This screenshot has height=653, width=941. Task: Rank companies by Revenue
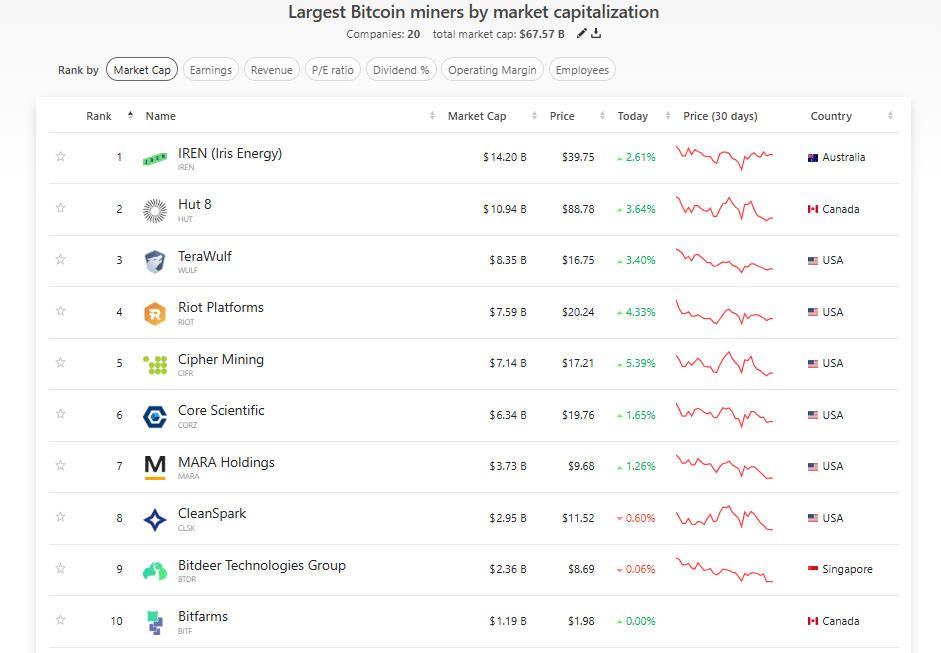tap(272, 70)
